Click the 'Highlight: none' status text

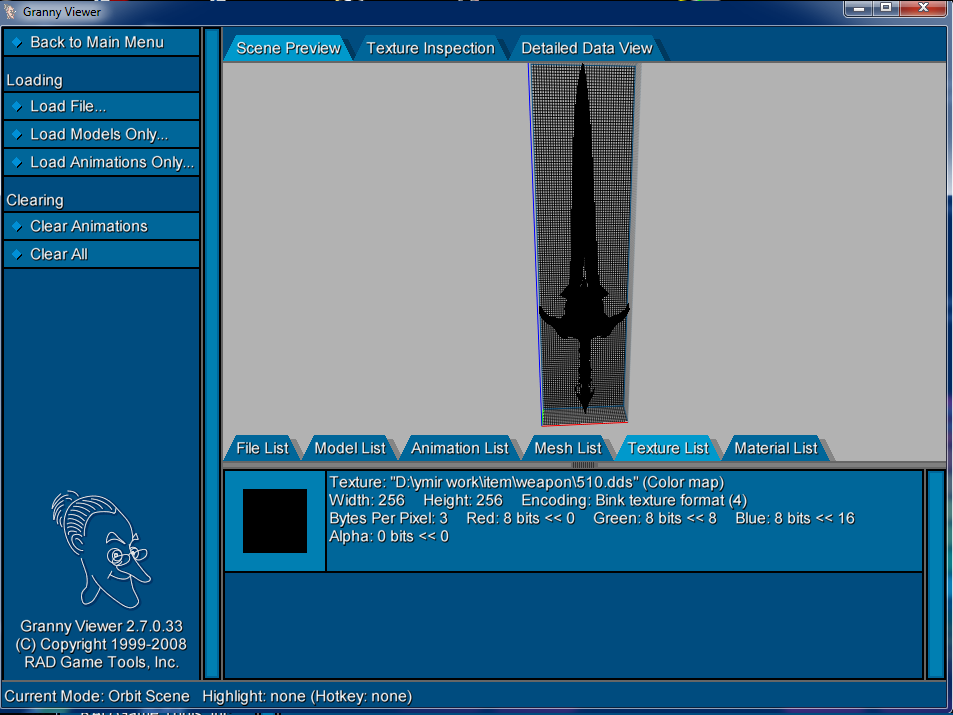(x=254, y=696)
